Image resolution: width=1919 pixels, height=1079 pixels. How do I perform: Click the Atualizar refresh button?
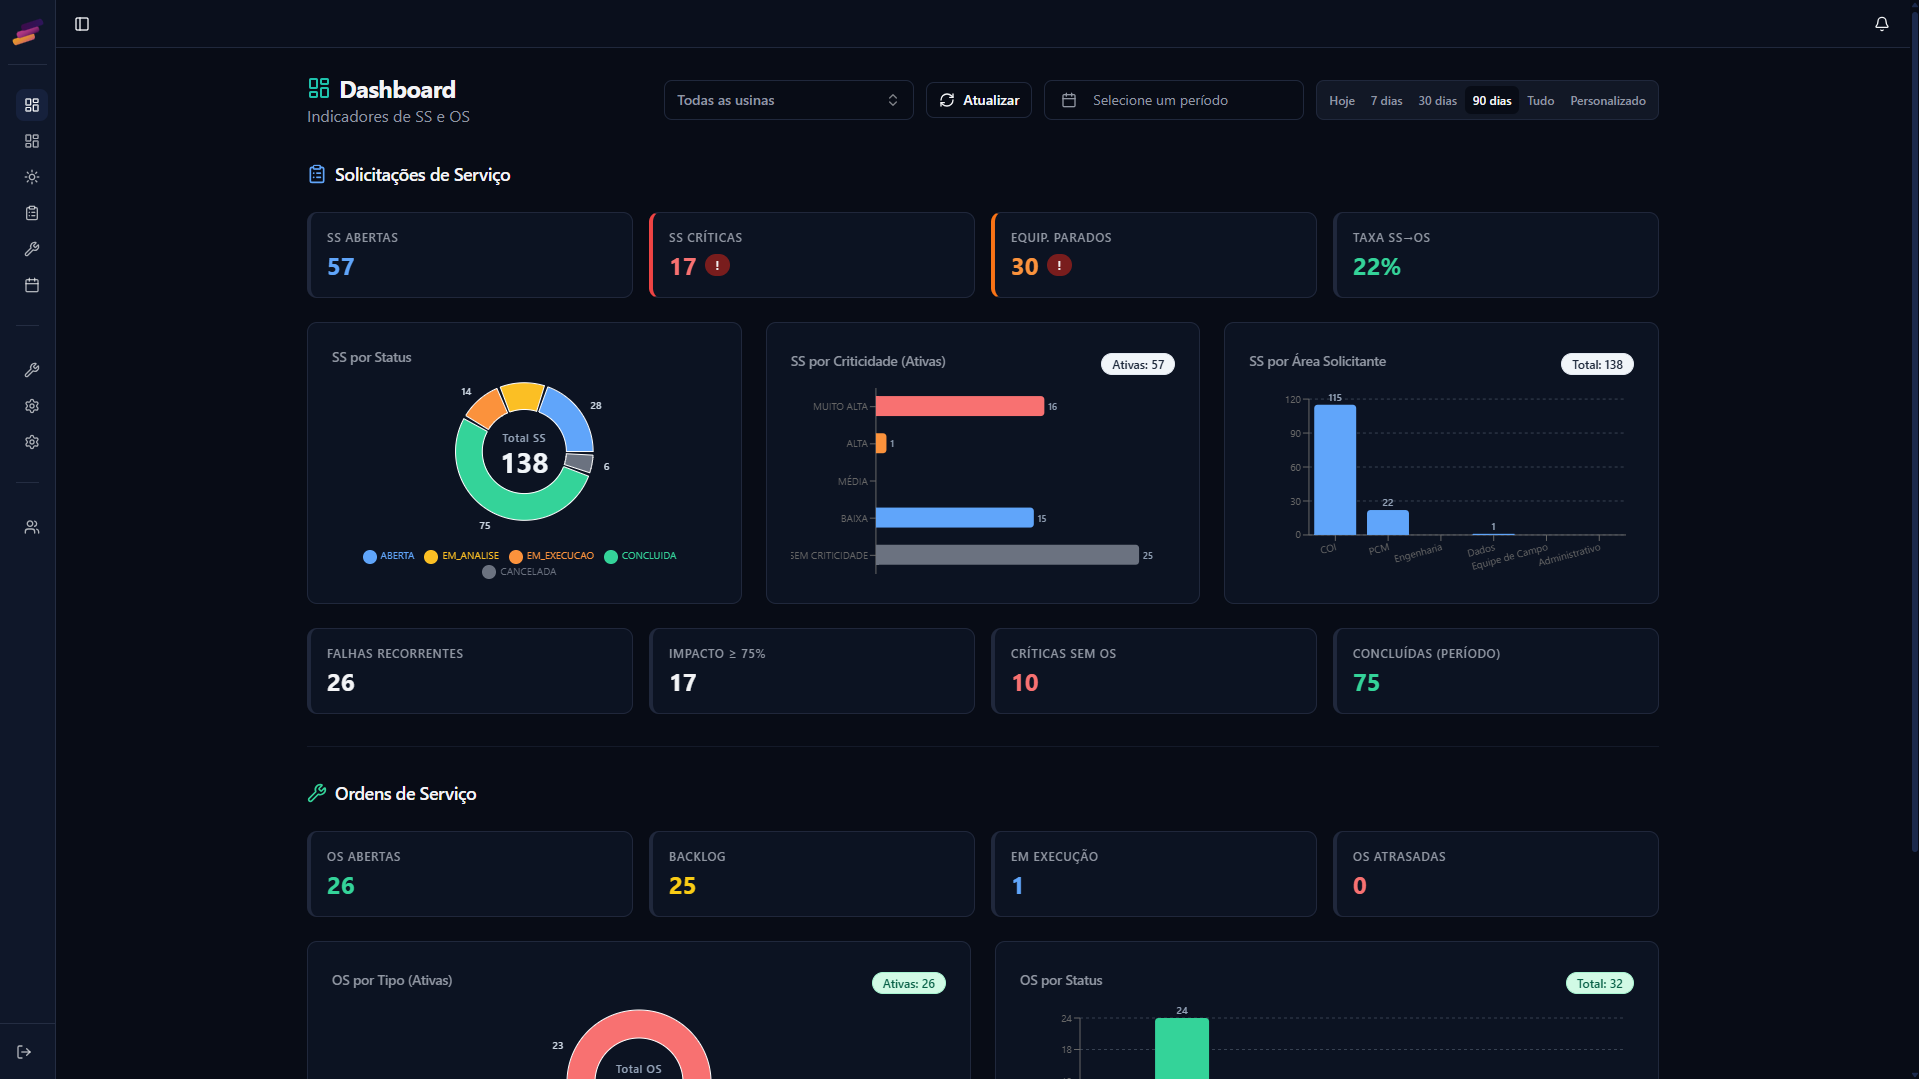tap(979, 100)
